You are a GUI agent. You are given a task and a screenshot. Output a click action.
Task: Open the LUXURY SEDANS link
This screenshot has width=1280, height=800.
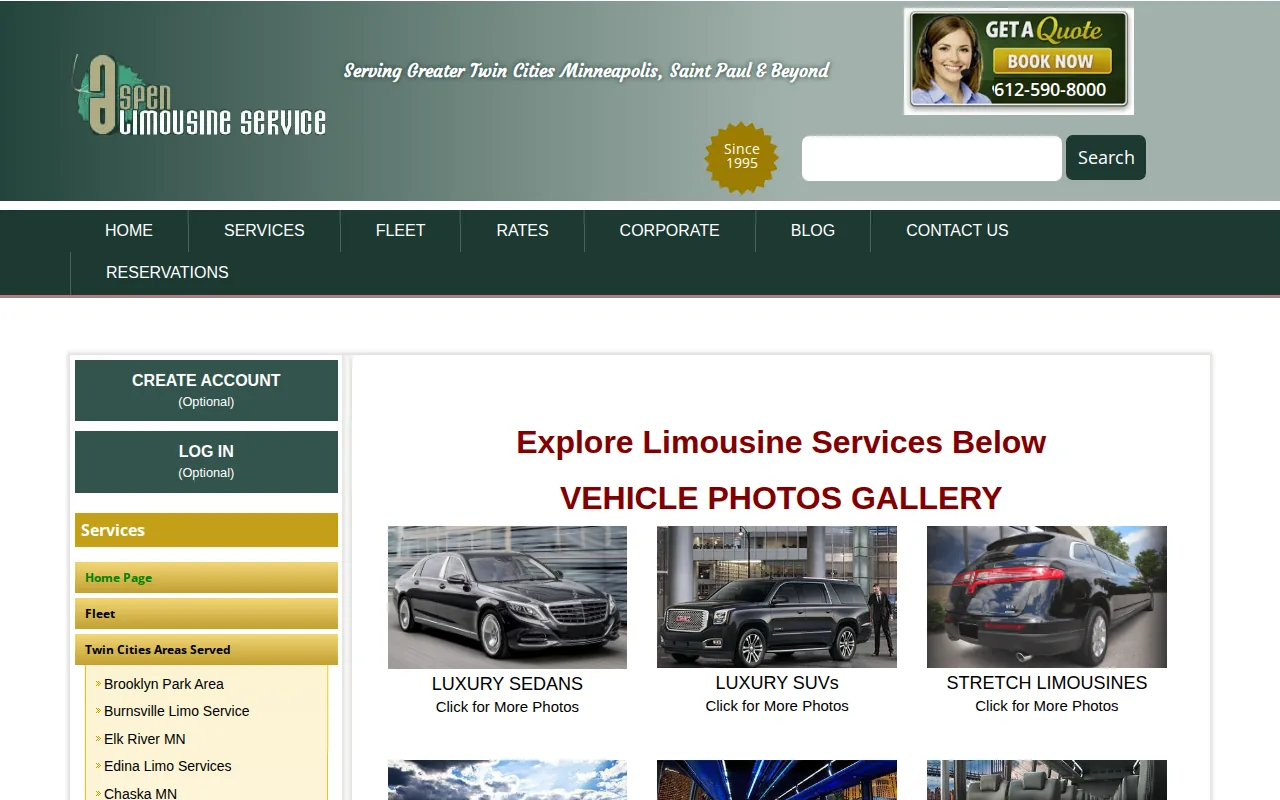[507, 684]
